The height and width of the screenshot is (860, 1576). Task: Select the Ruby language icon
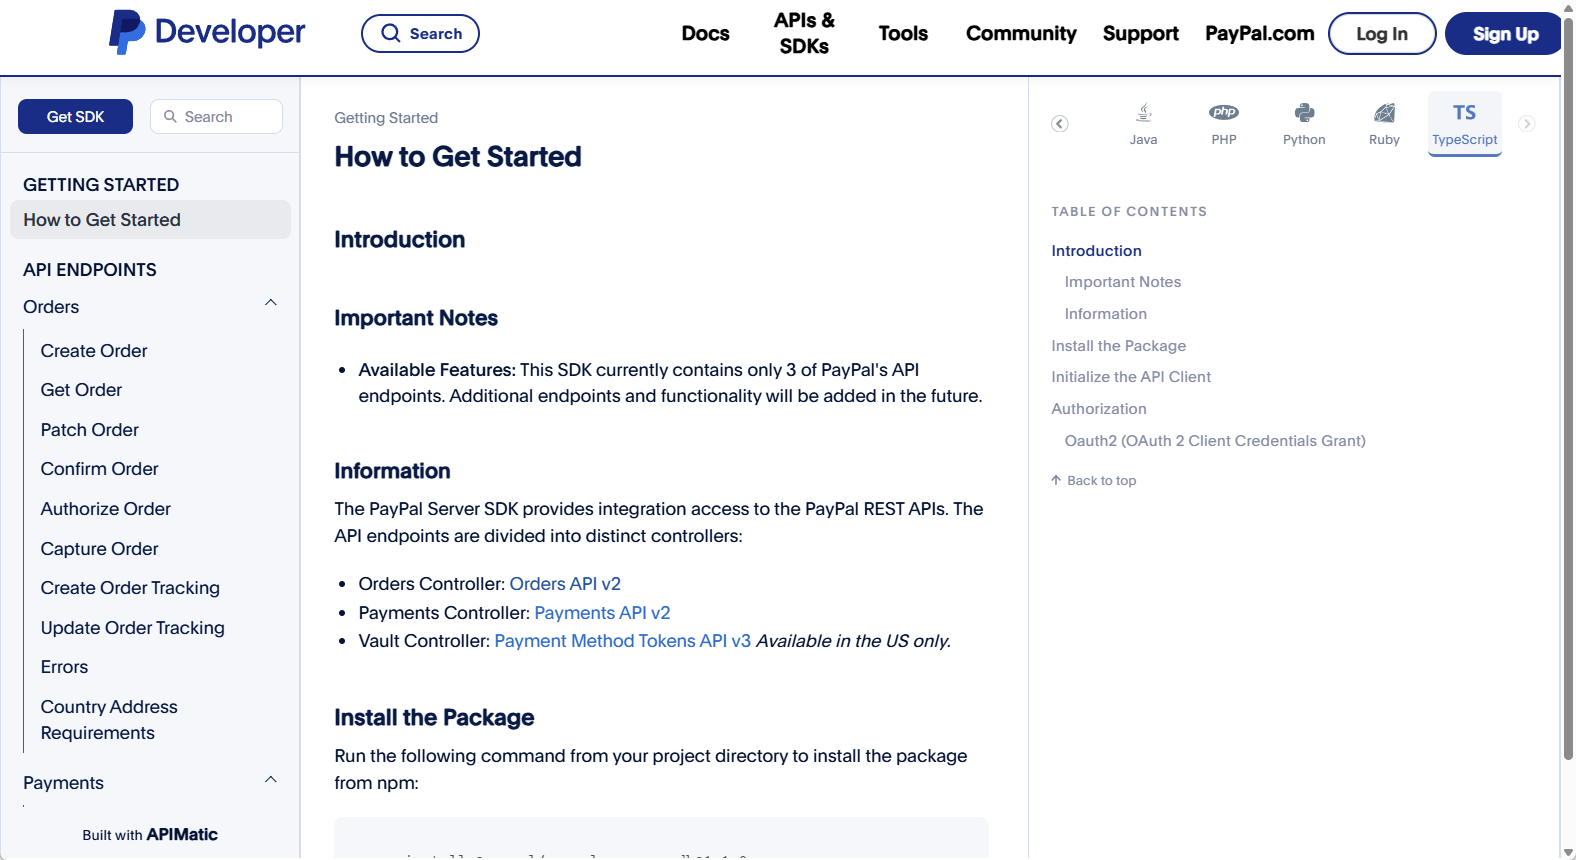(x=1384, y=124)
